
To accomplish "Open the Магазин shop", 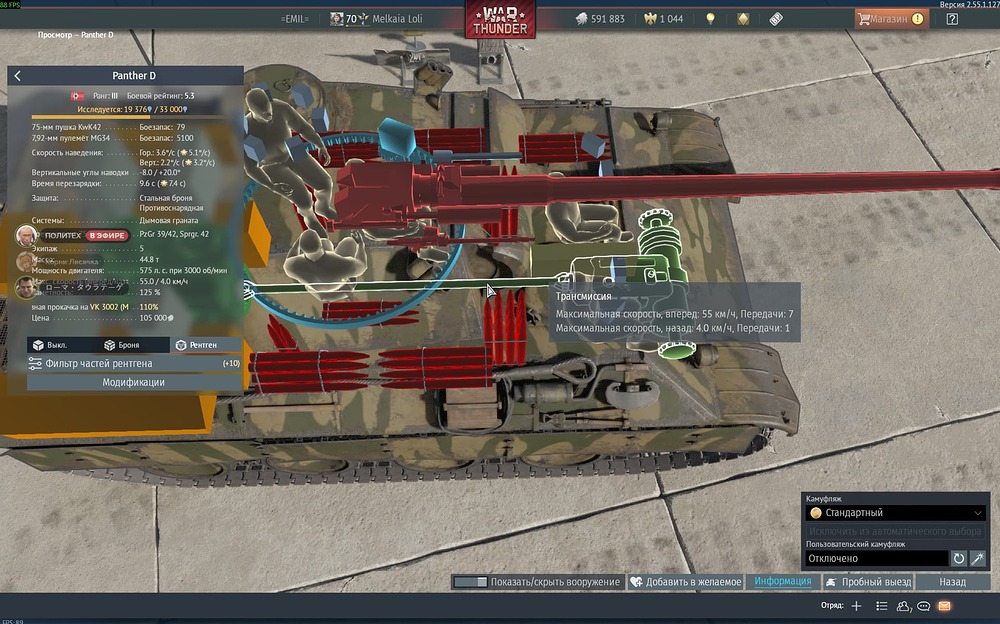I will click(891, 19).
